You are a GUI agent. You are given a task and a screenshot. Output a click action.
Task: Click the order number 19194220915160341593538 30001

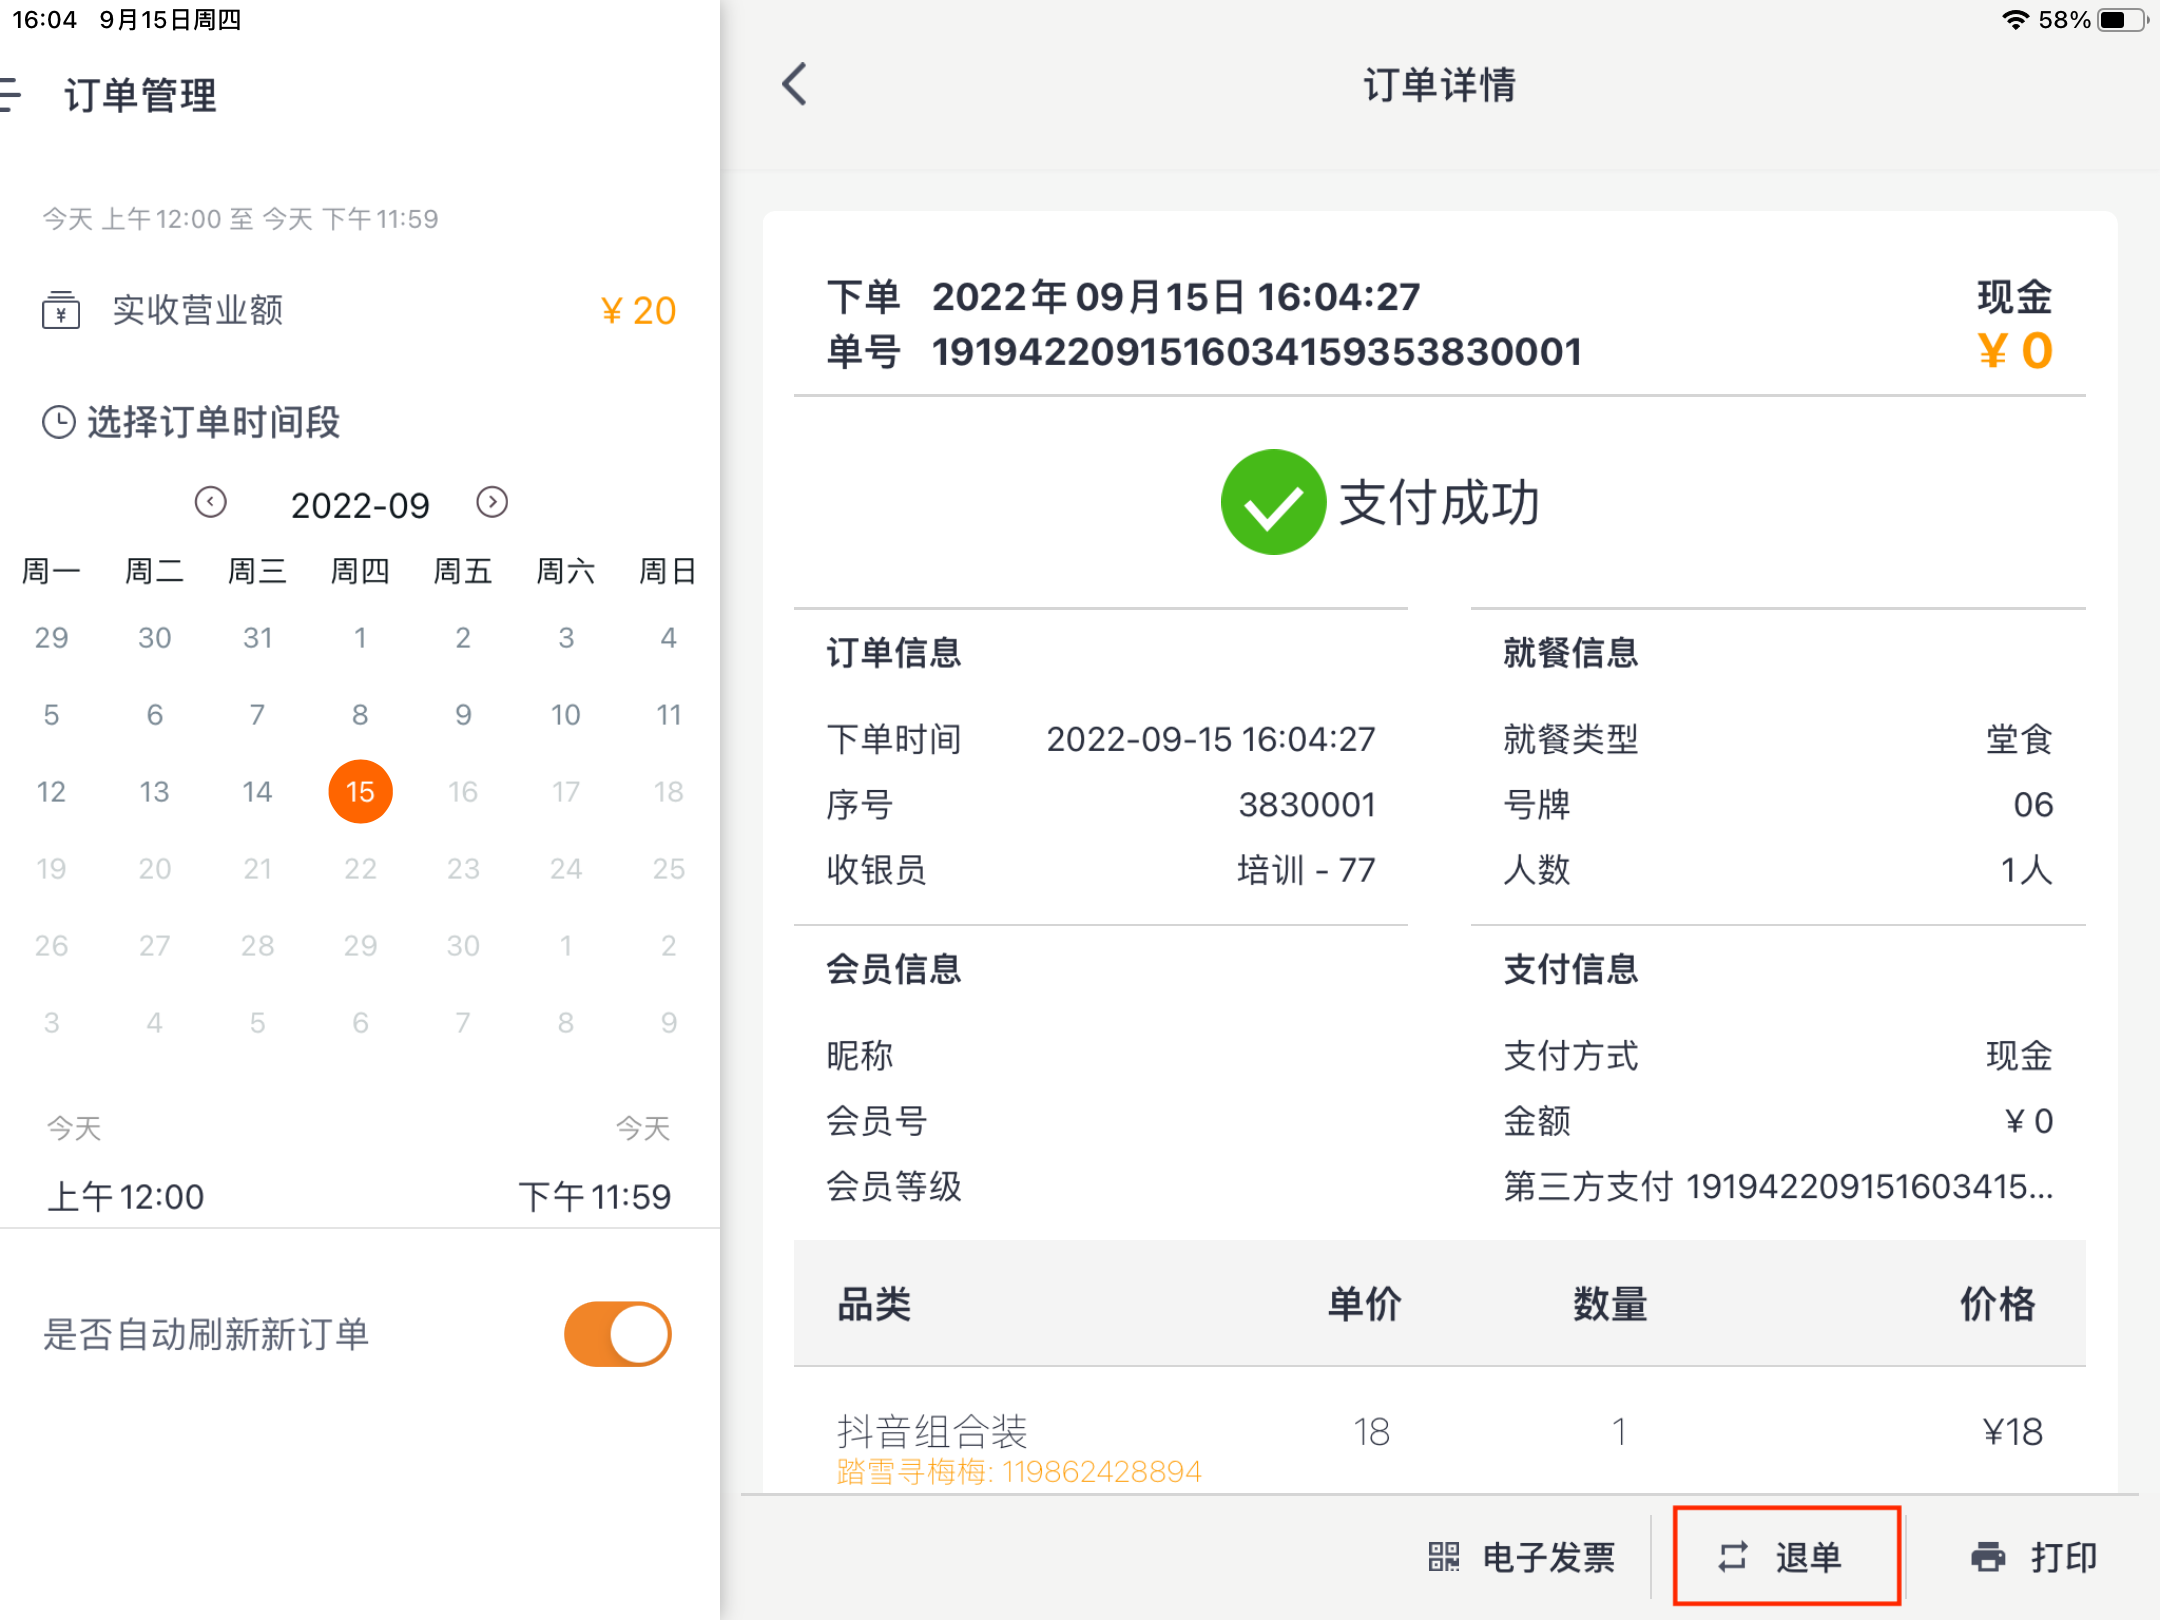point(1256,352)
